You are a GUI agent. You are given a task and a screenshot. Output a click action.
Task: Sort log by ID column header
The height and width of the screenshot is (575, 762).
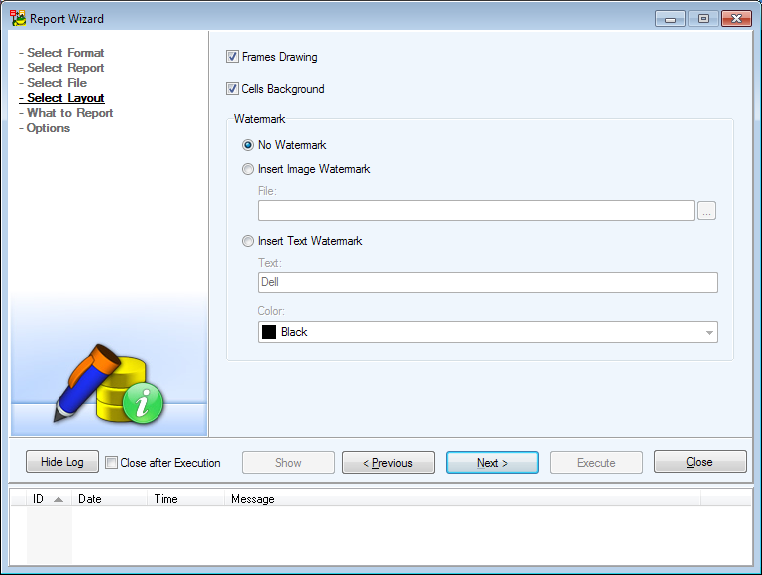48,499
